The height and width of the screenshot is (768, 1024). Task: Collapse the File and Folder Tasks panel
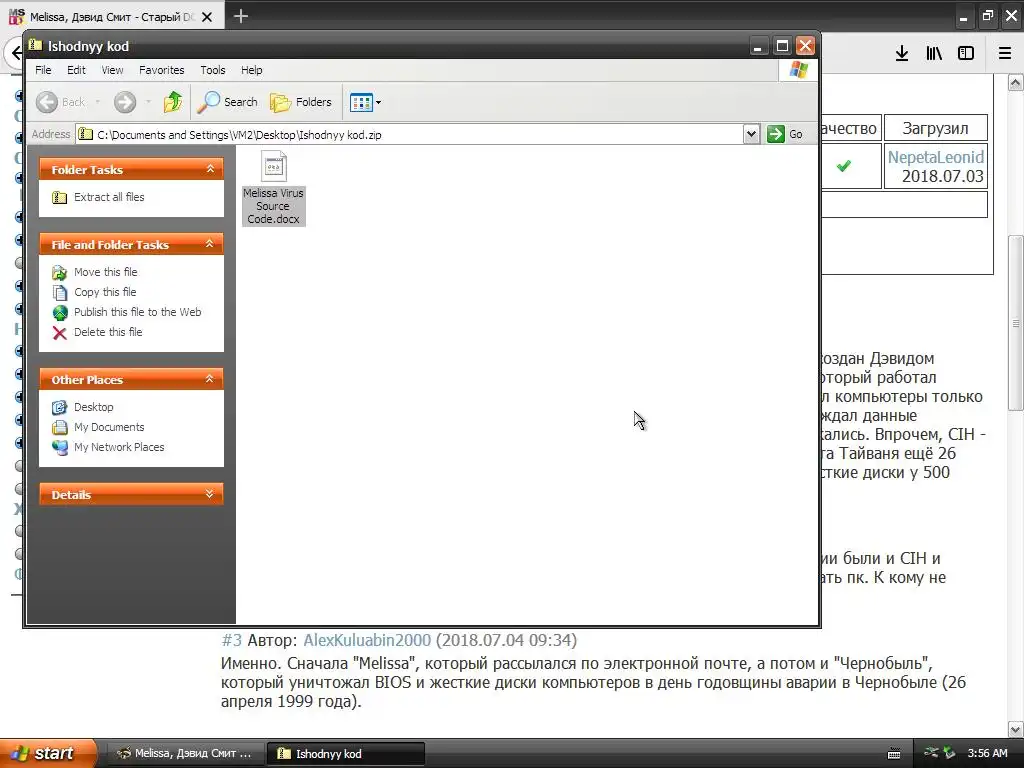210,244
